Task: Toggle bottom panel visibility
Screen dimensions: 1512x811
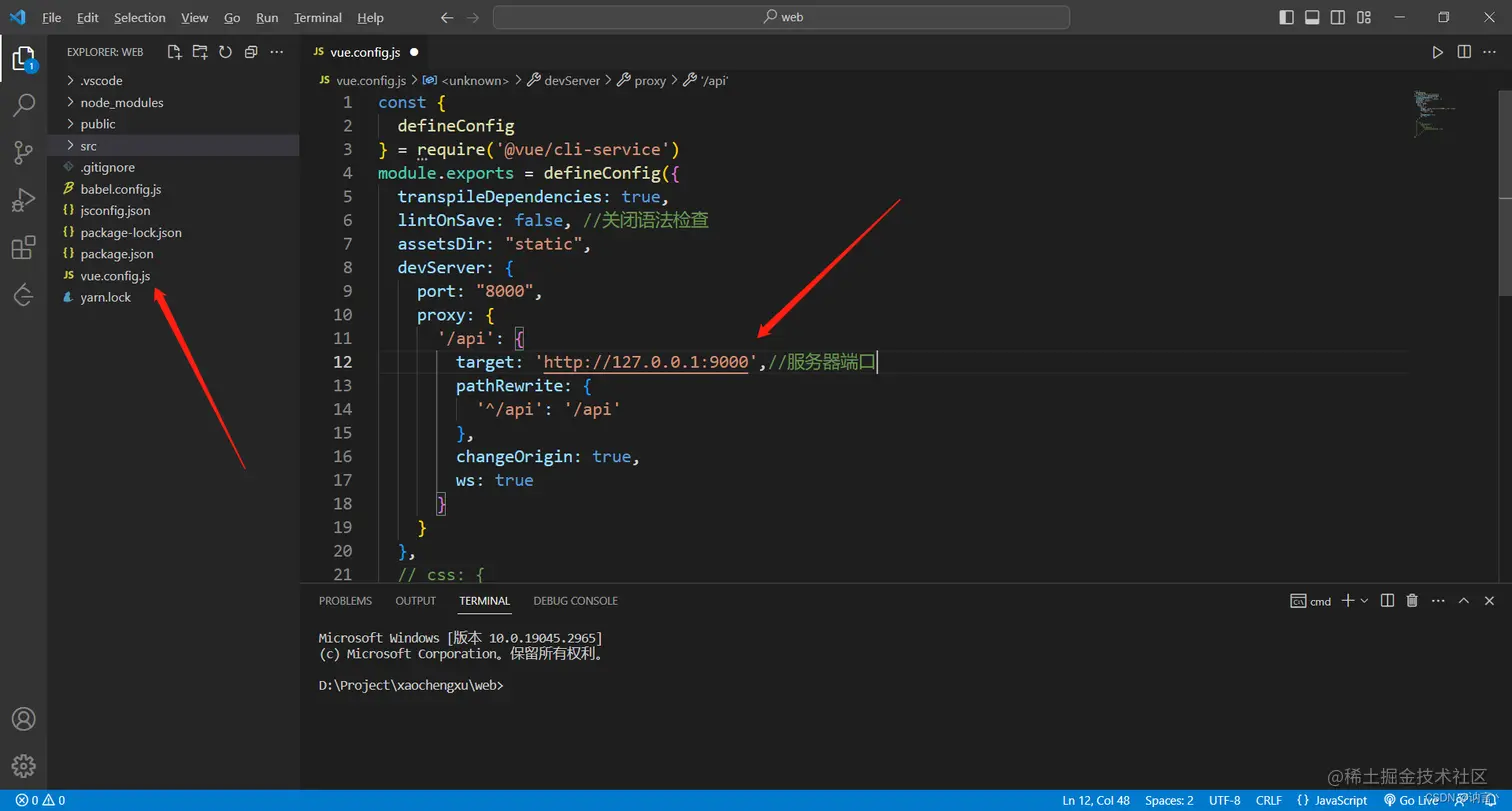Action: pos(1312,17)
